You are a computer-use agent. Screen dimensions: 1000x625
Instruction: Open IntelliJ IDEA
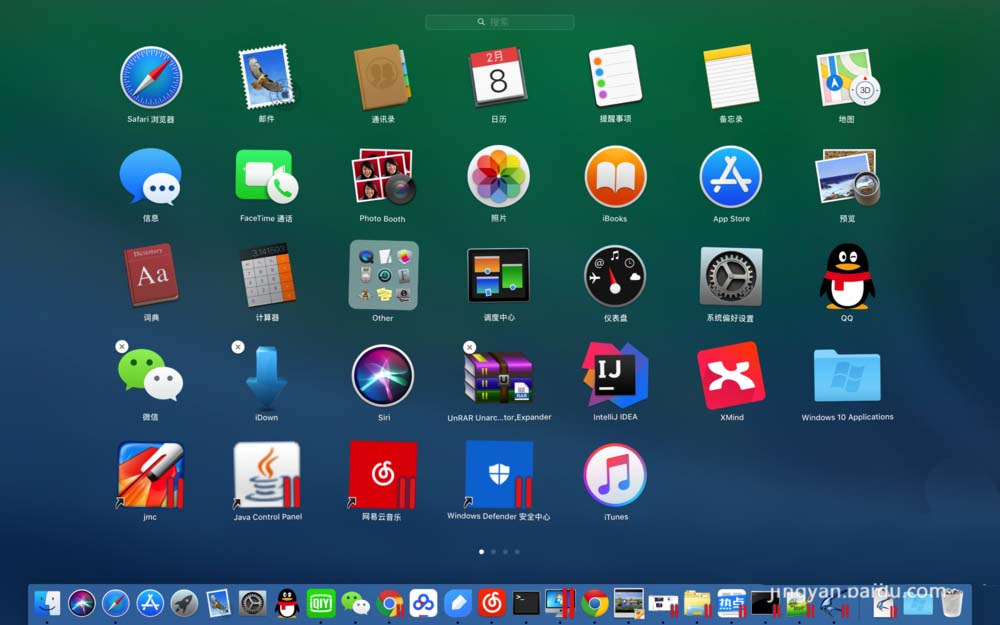(x=615, y=375)
